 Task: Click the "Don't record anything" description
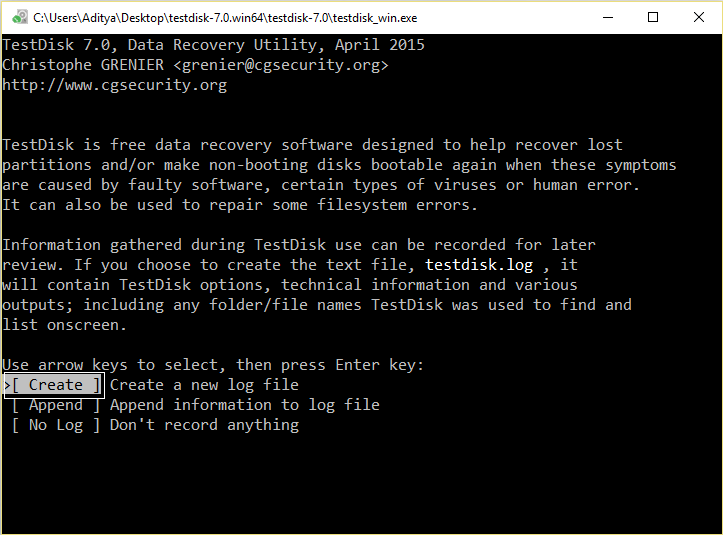coord(204,425)
